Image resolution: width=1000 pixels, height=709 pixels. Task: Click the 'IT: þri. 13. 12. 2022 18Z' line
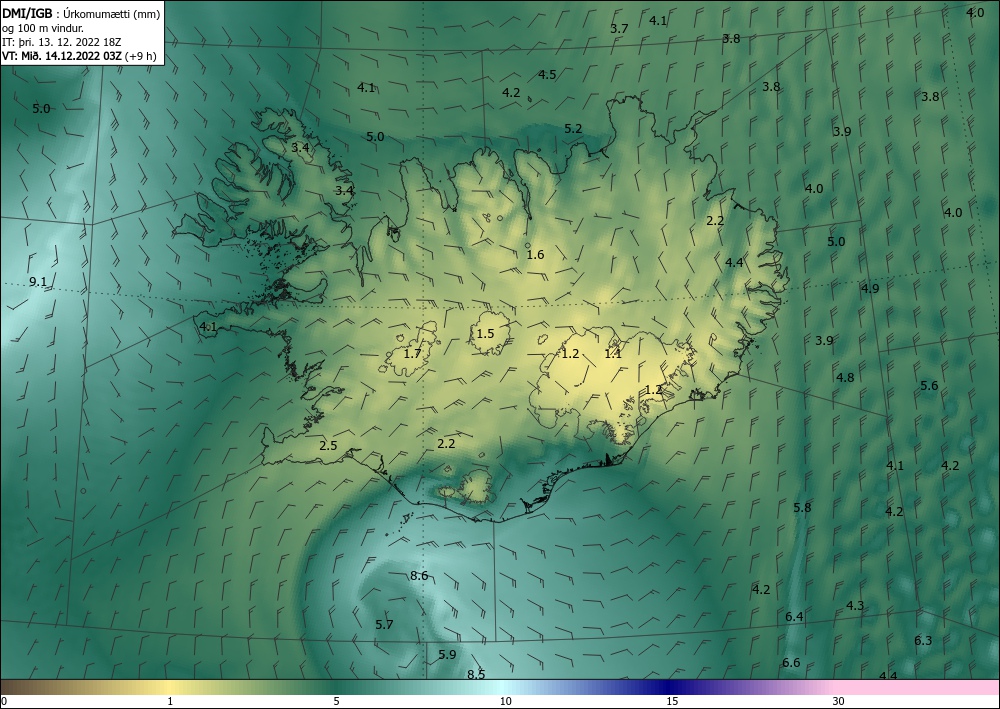[62, 42]
